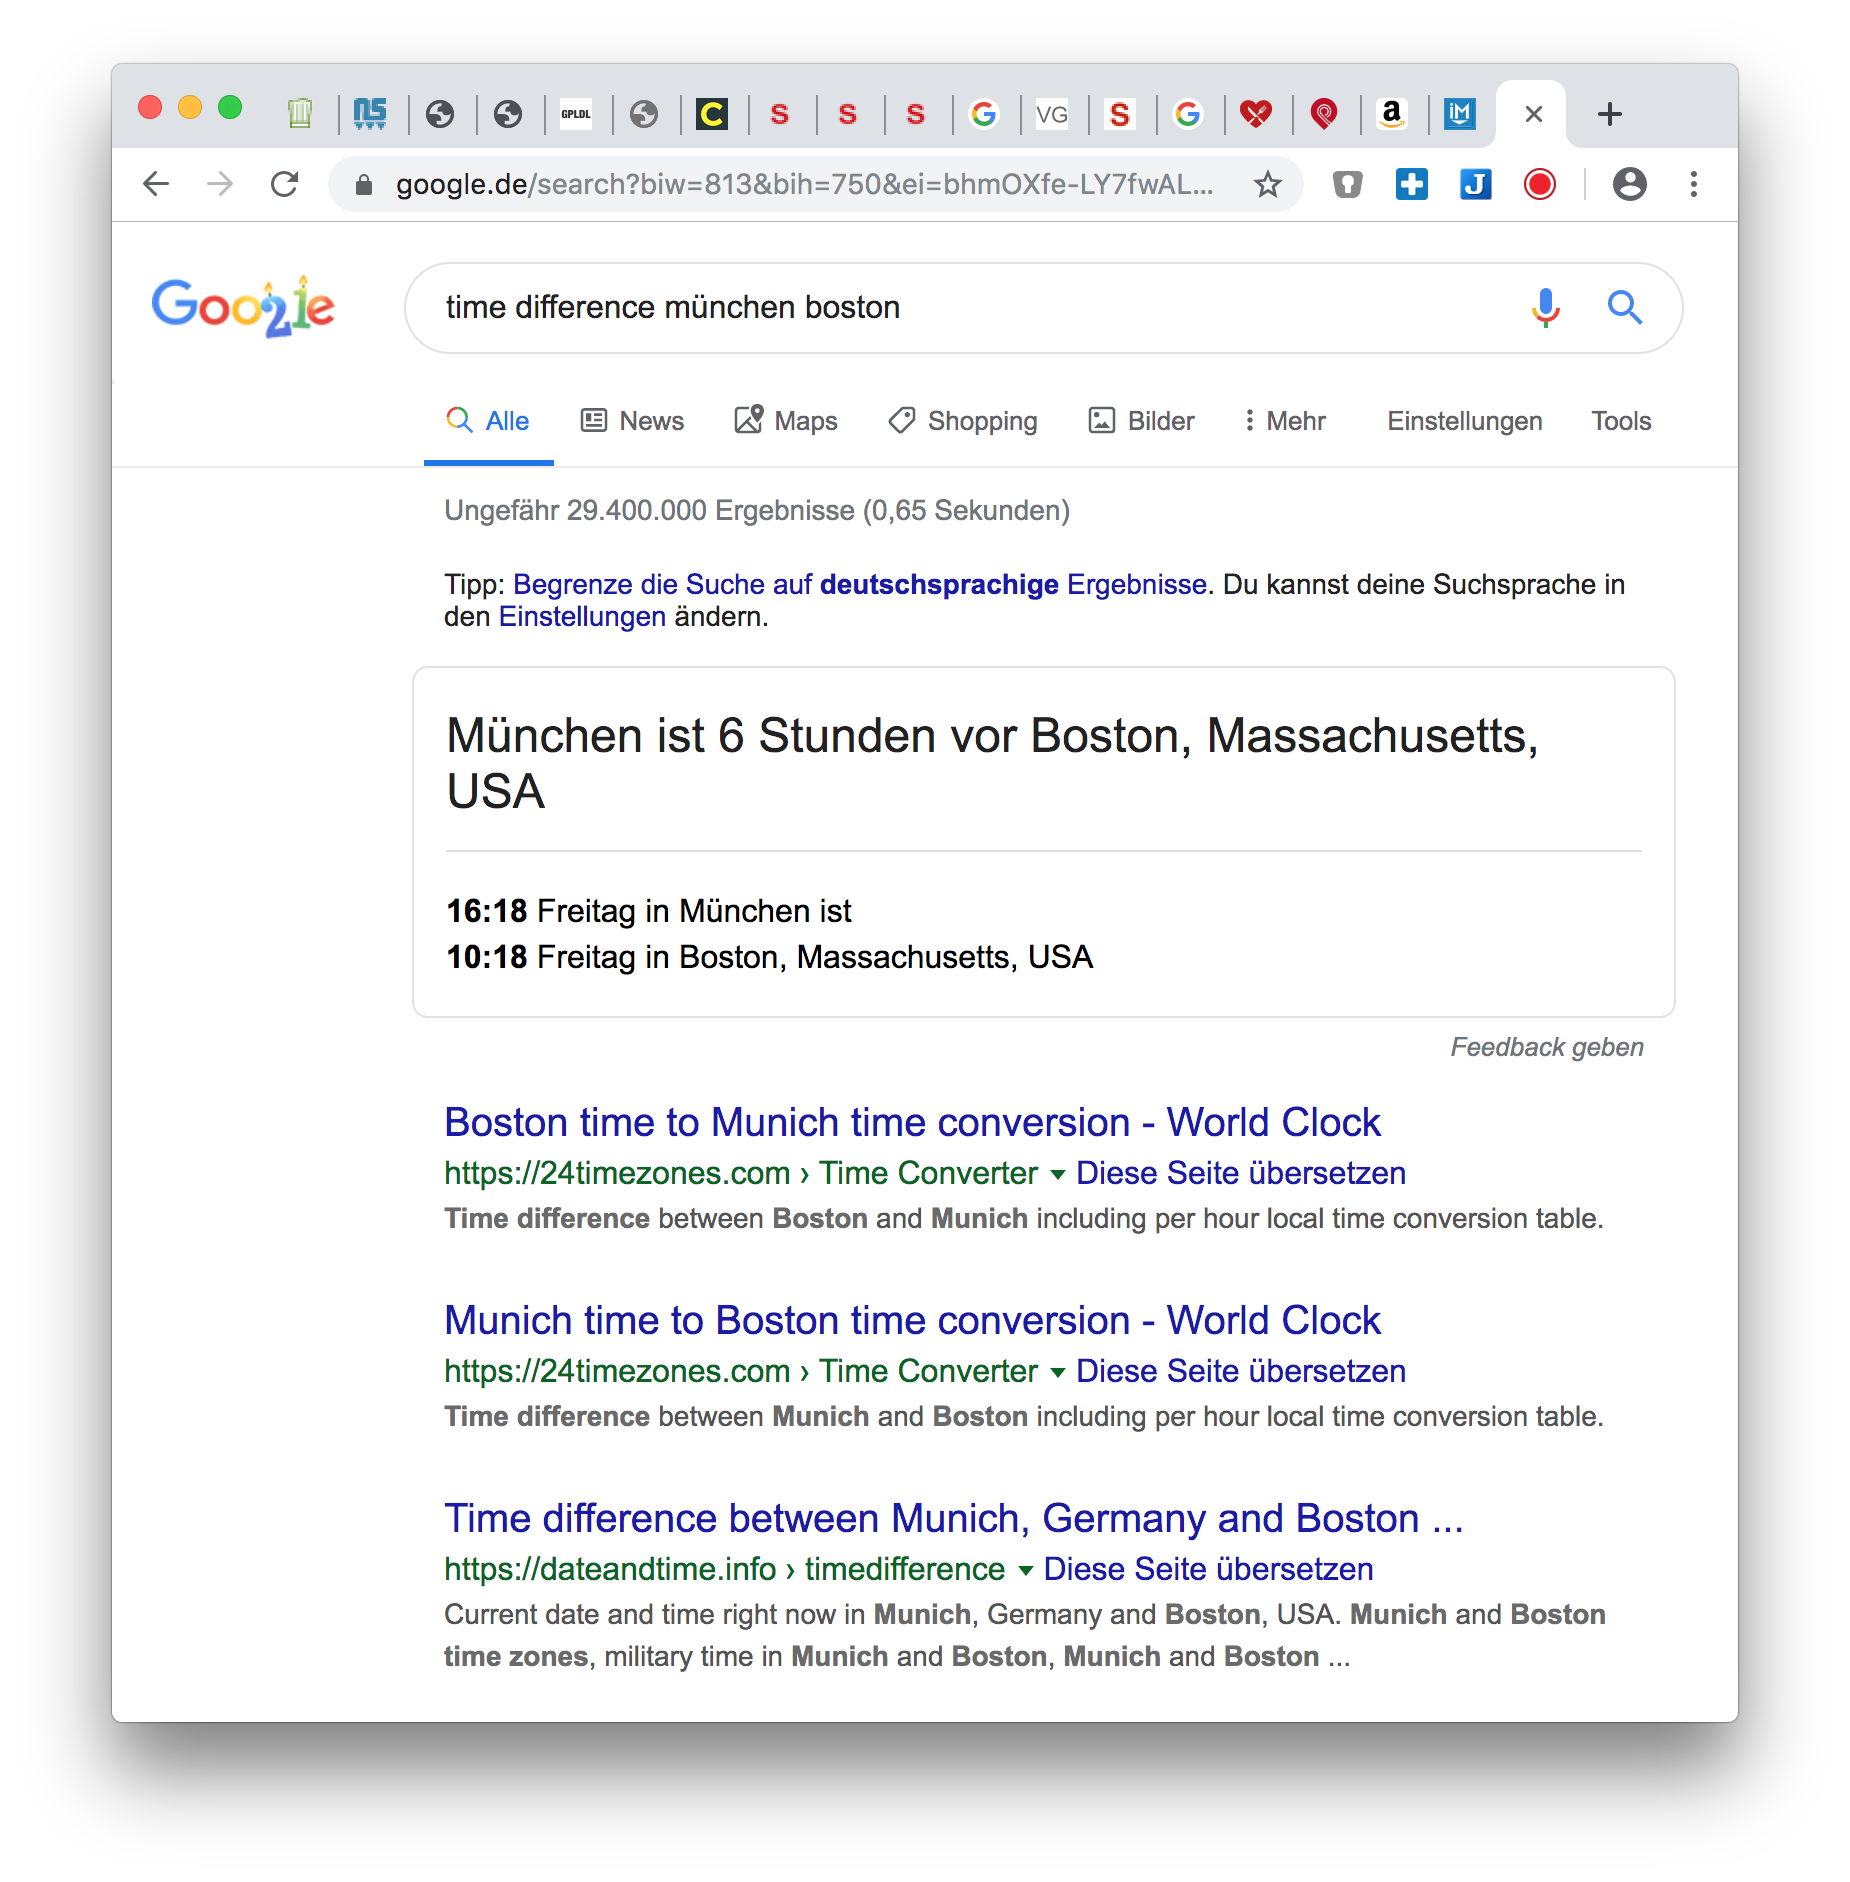View site security info via lock icon
The width and height of the screenshot is (1850, 1882).
click(364, 184)
